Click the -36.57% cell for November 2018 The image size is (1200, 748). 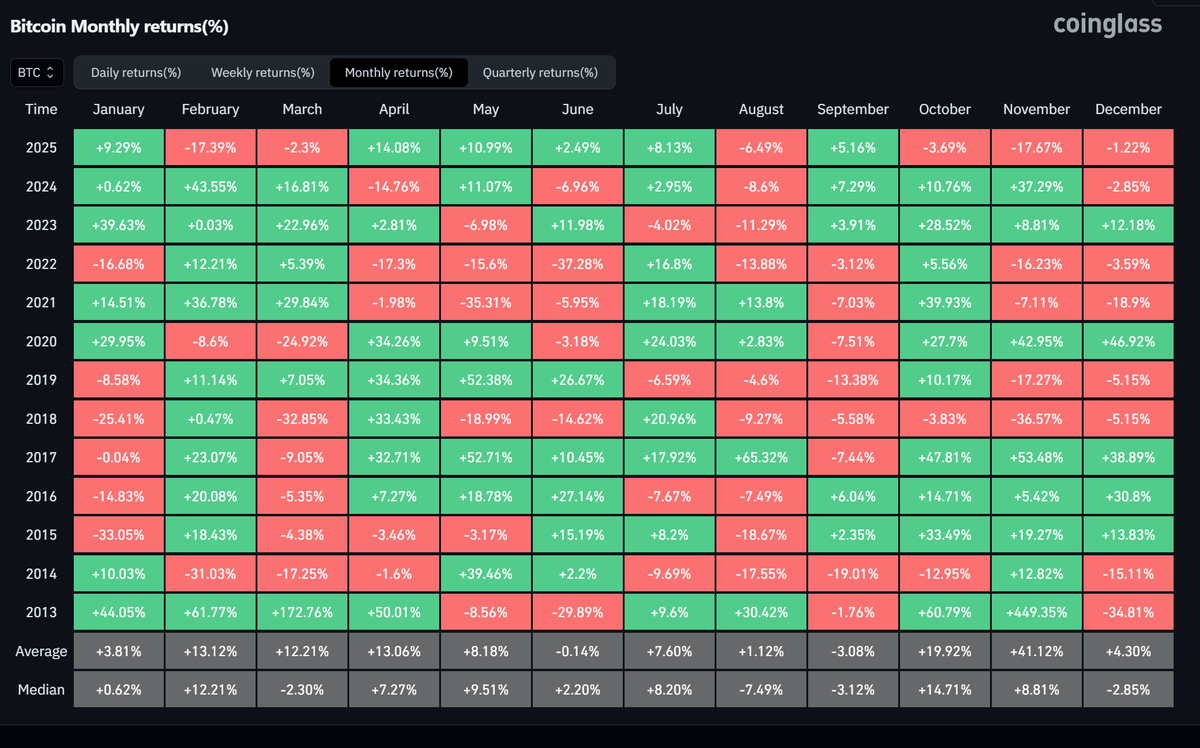coord(1037,419)
